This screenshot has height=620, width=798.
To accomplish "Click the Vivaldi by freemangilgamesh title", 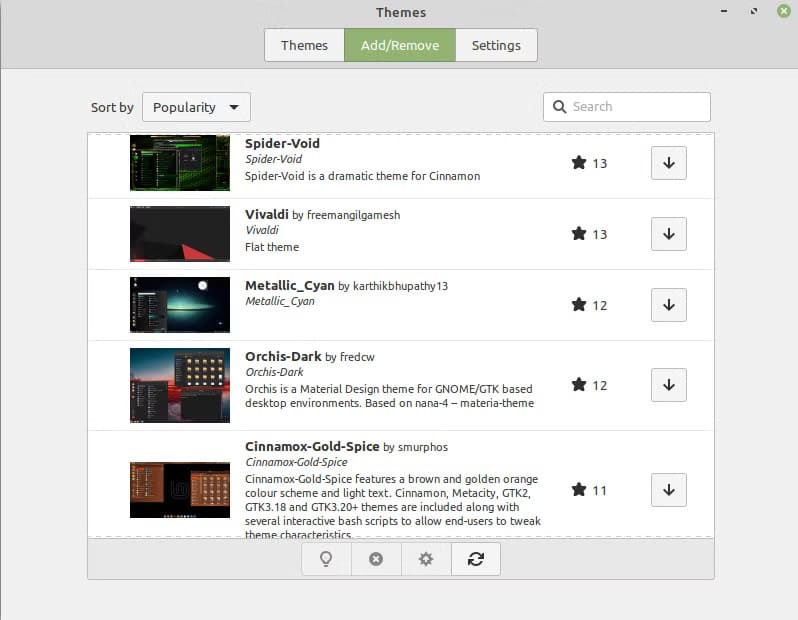I will [323, 215].
